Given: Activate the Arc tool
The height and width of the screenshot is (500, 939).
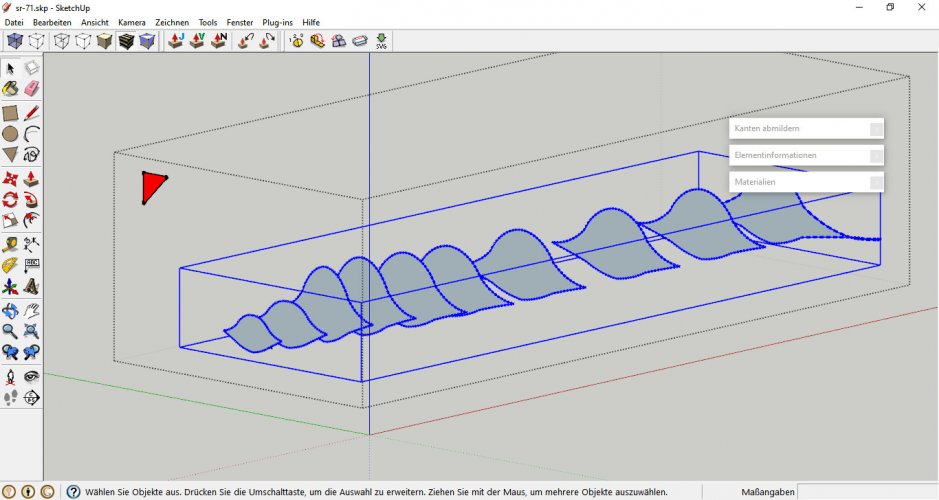Looking at the screenshot, I should tap(32, 134).
